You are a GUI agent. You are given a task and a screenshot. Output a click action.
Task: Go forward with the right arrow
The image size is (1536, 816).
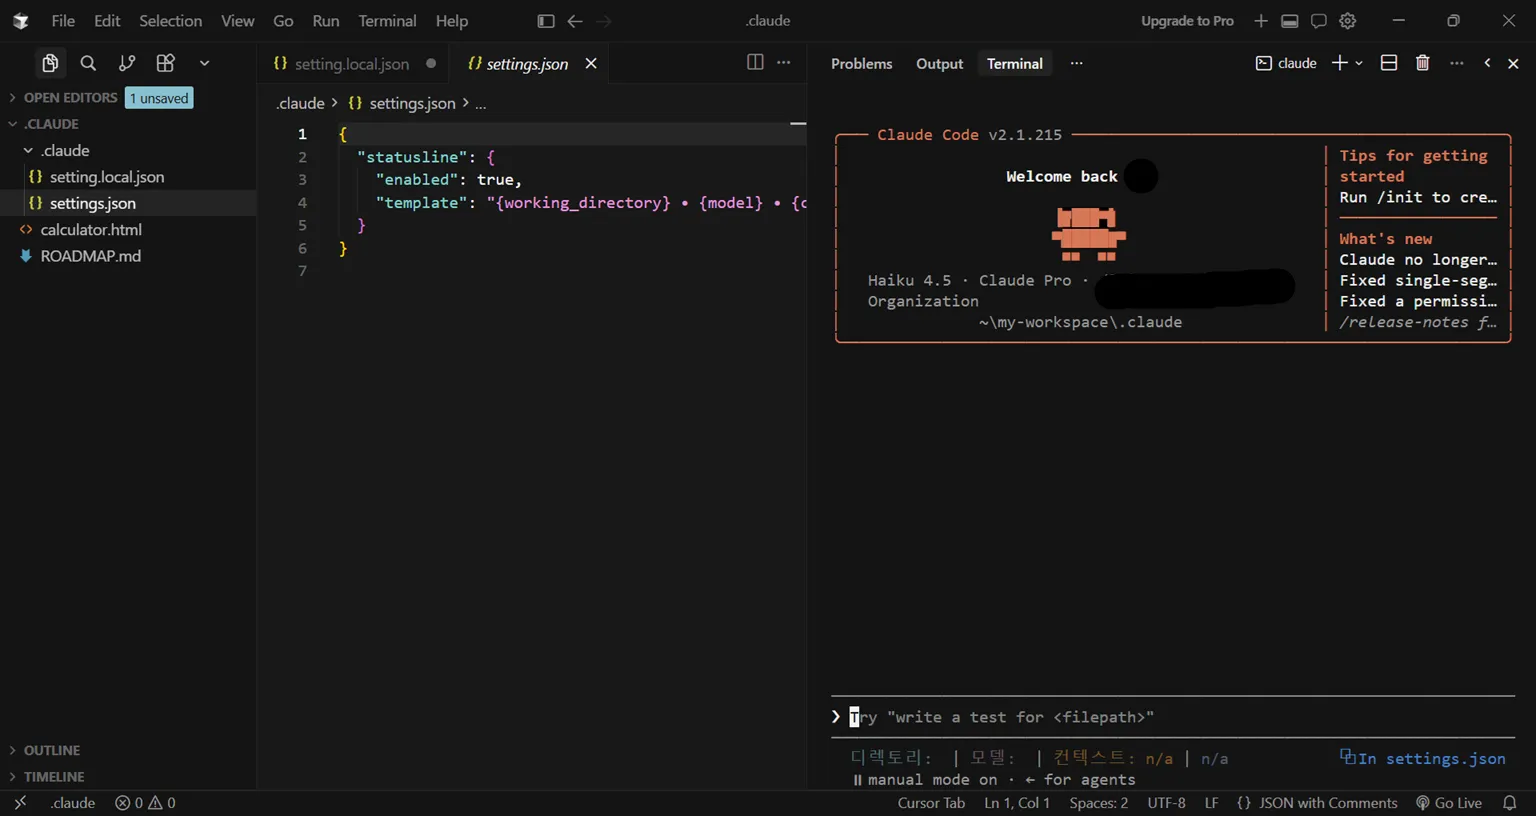tap(604, 21)
